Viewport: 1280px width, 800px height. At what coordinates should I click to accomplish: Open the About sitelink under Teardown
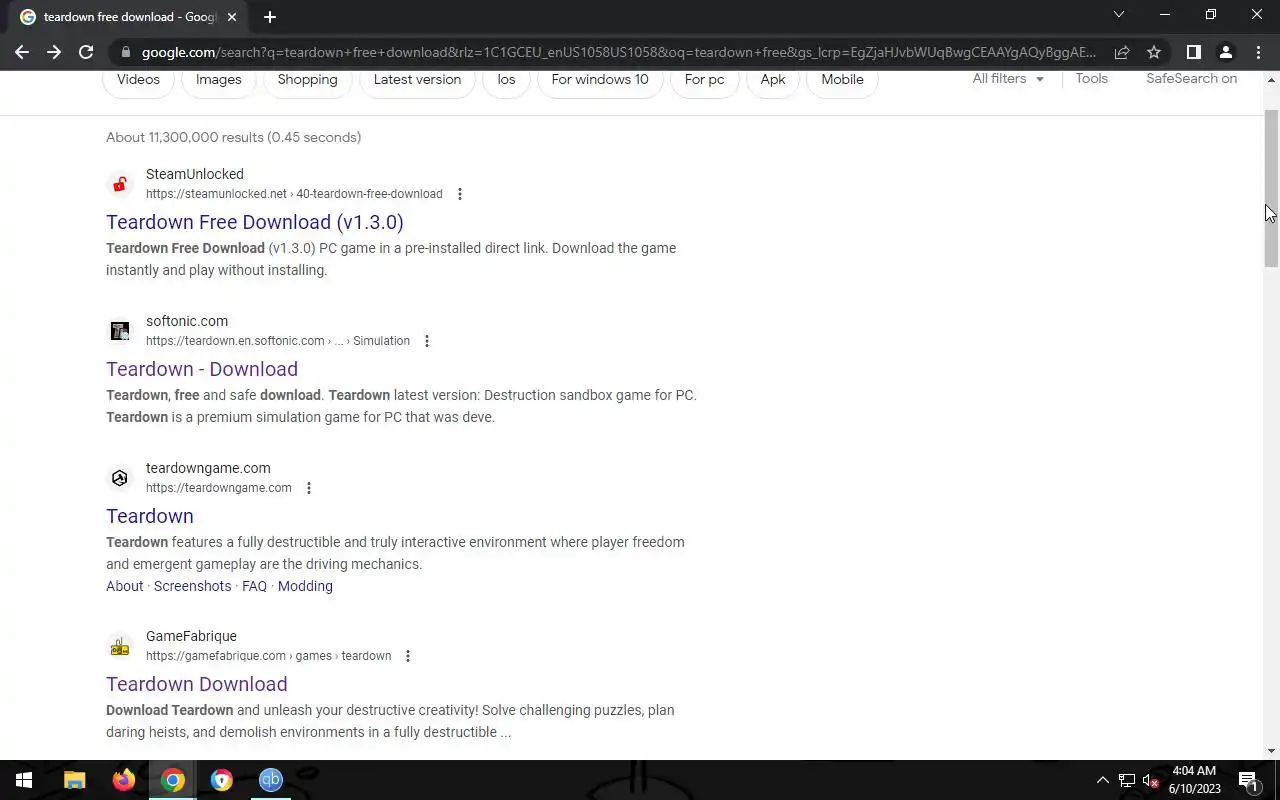coord(125,586)
